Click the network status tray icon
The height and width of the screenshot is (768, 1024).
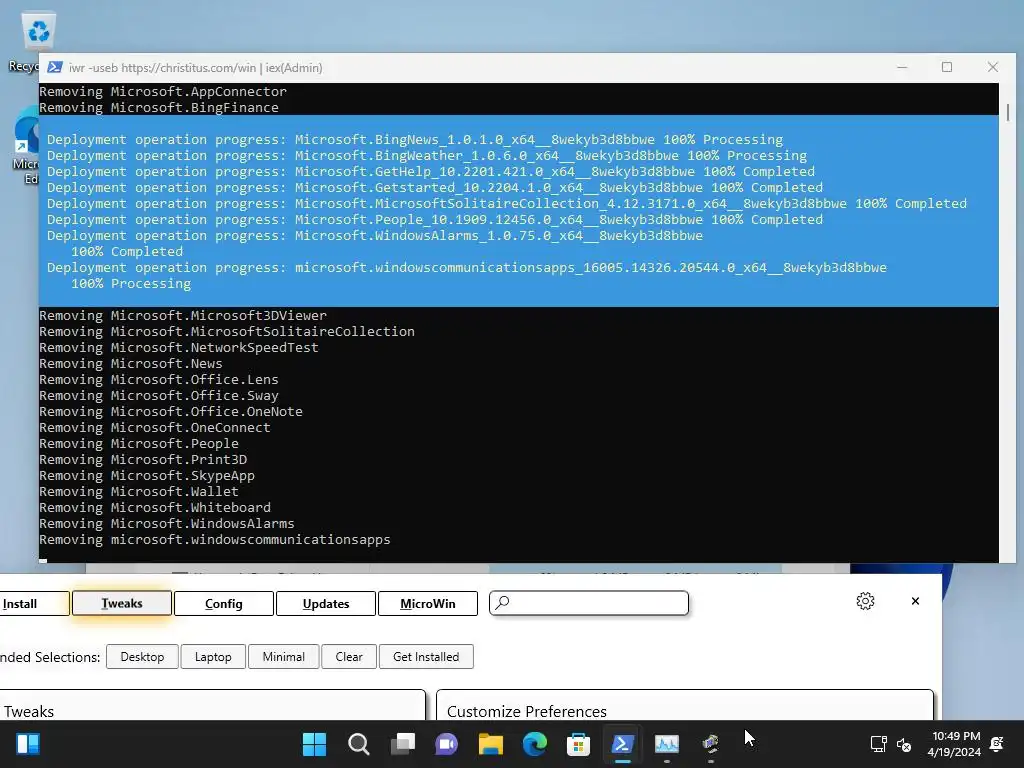878,744
